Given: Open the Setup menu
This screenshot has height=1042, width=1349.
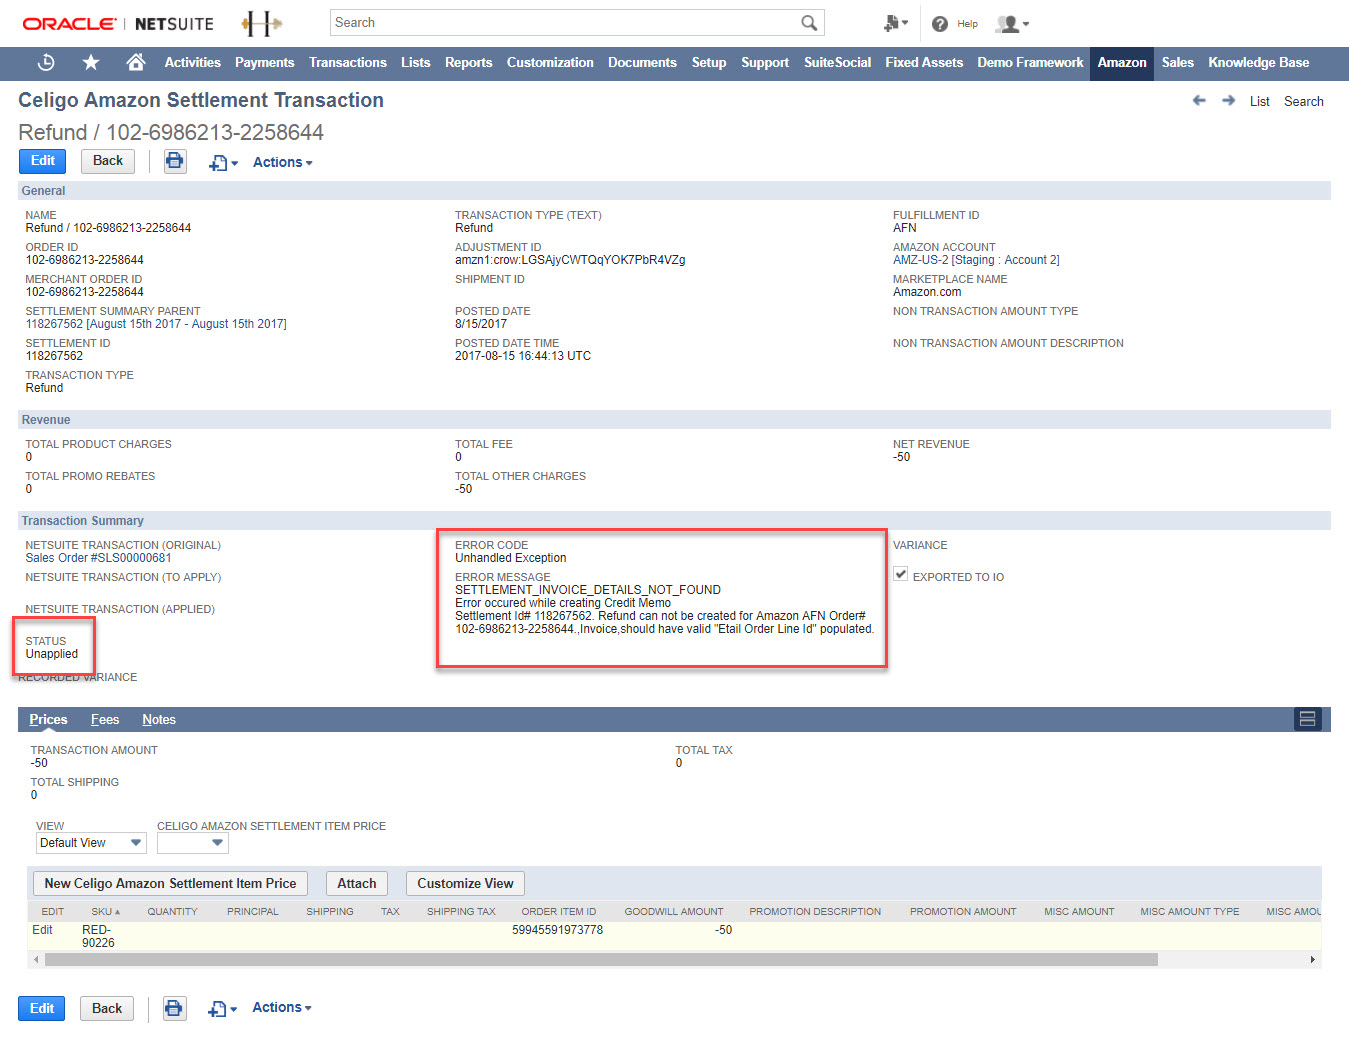Looking at the screenshot, I should [x=709, y=62].
